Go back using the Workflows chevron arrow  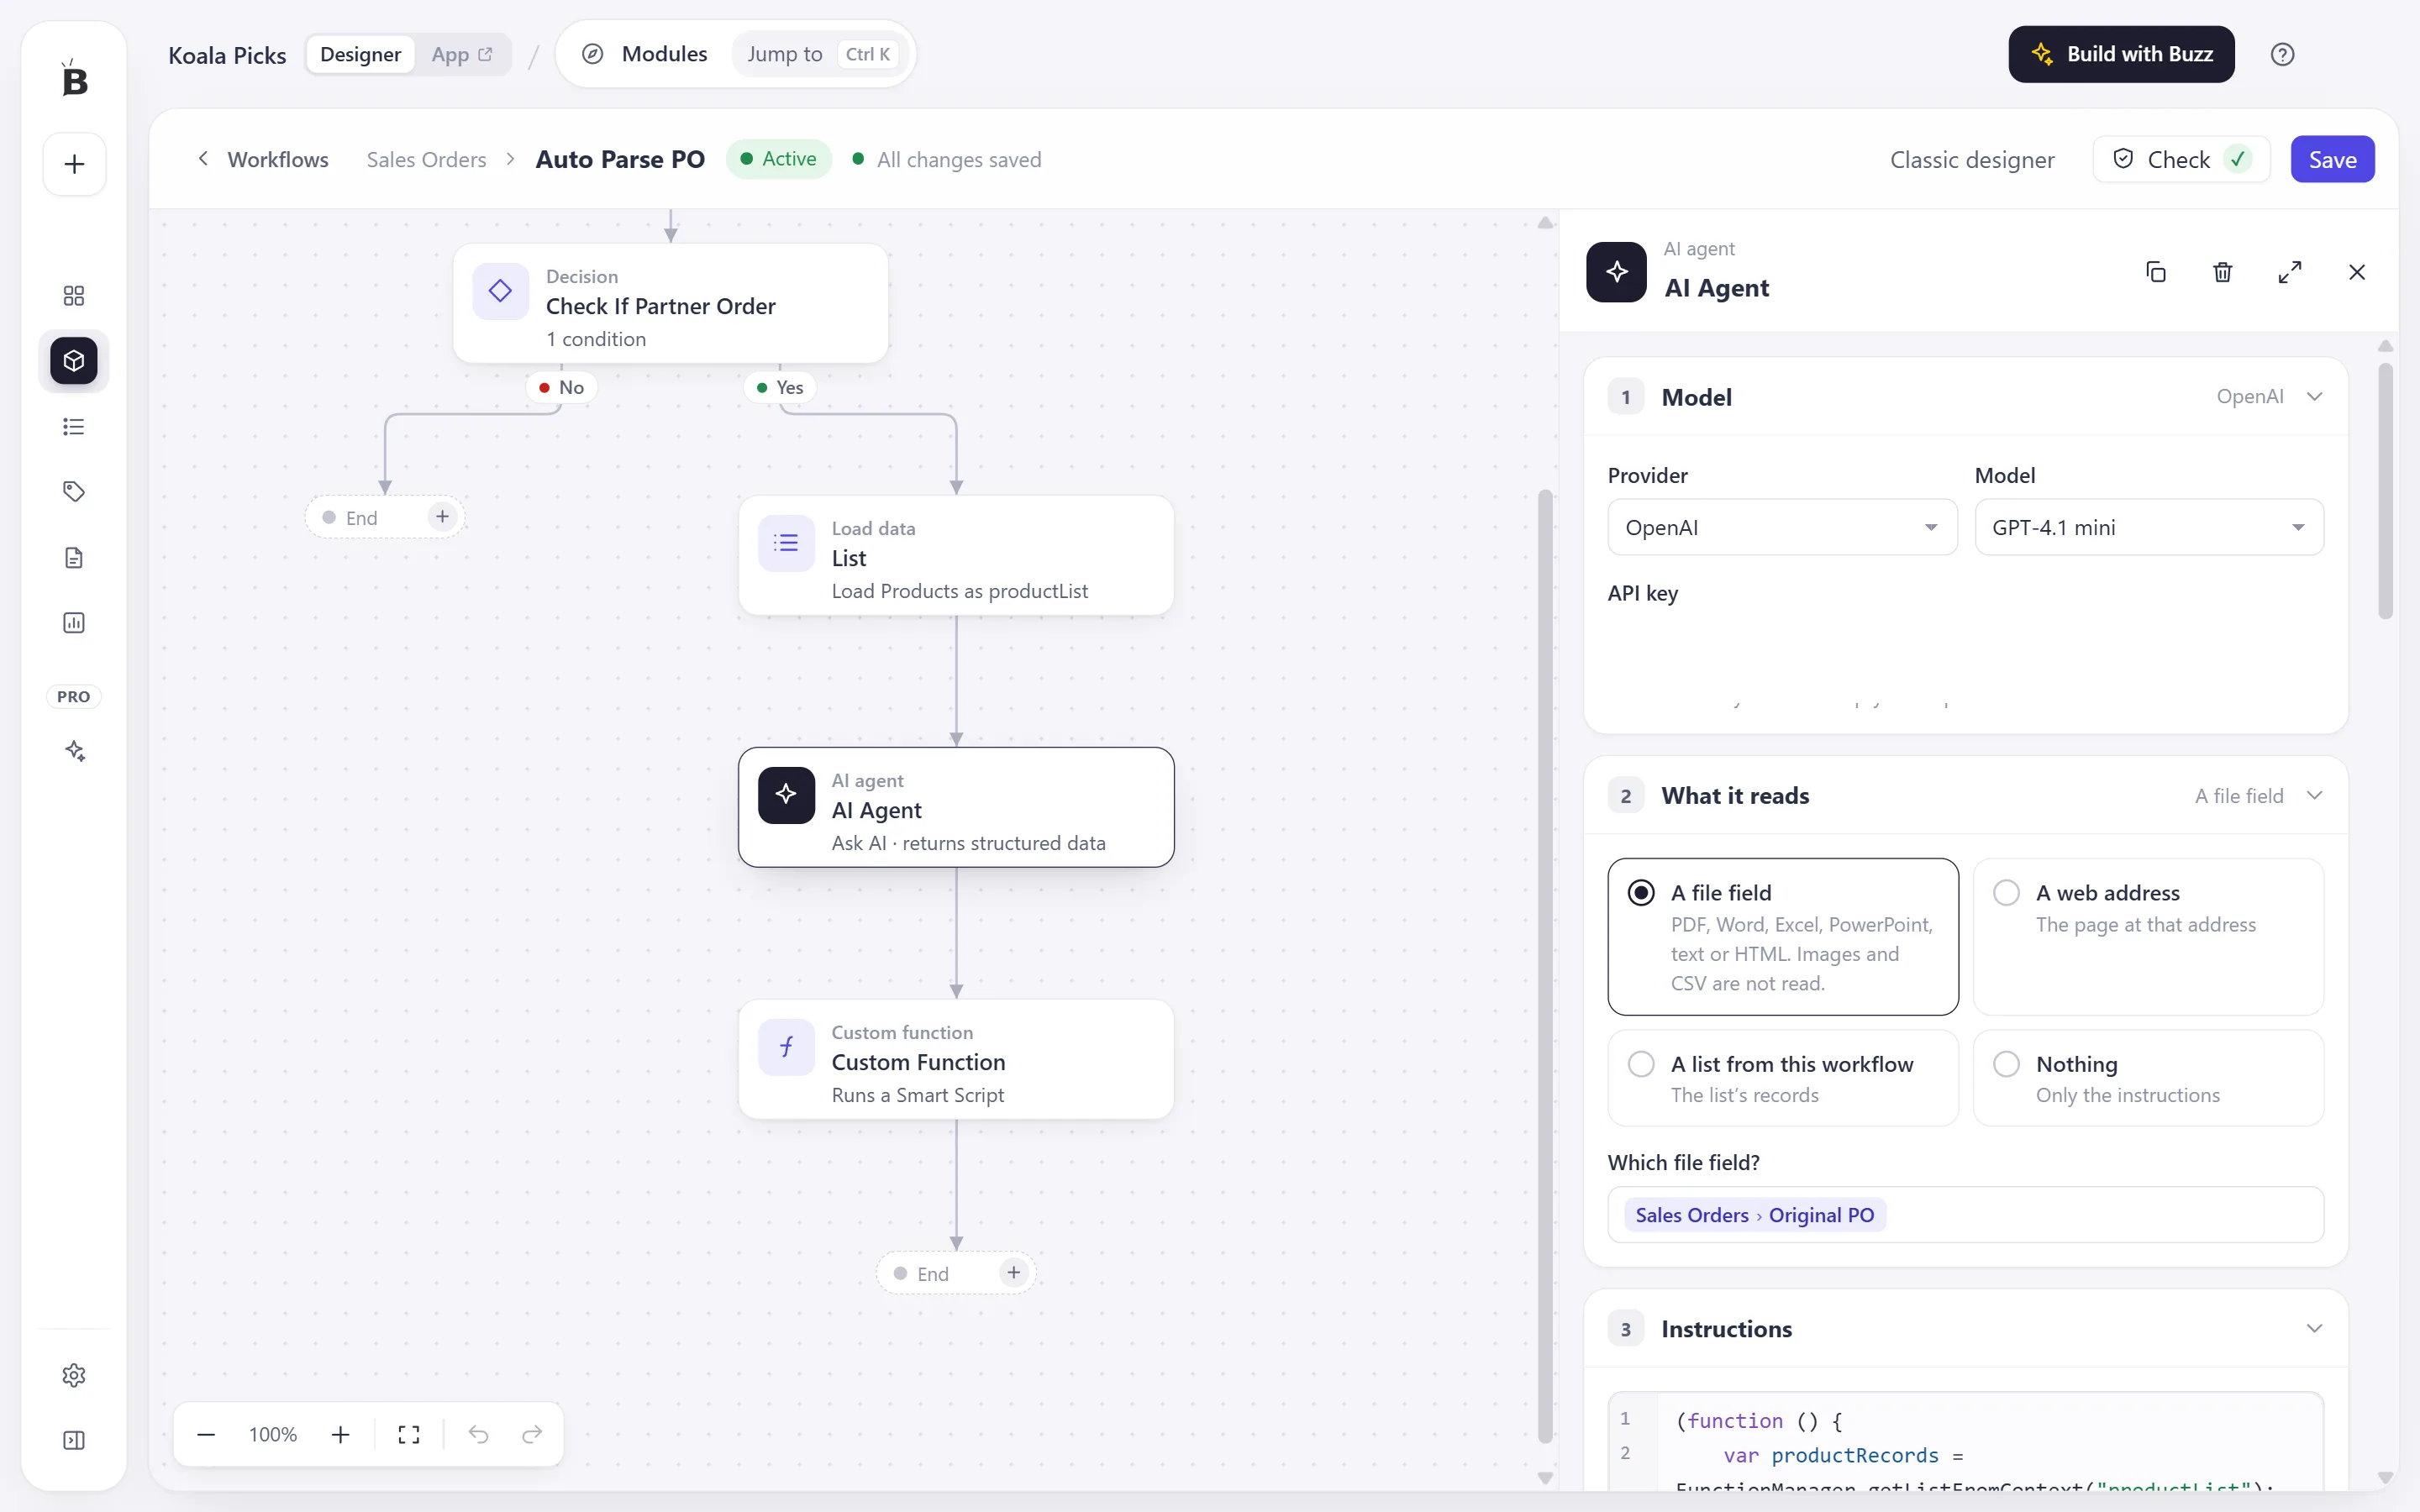(203, 159)
